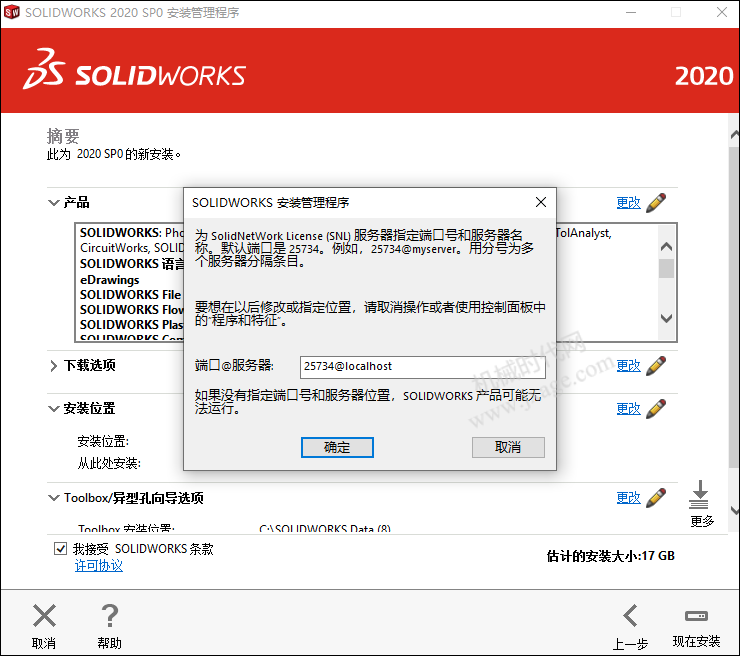Expand the 下载选项 section chevron
This screenshot has width=740, height=656.
click(x=53, y=366)
